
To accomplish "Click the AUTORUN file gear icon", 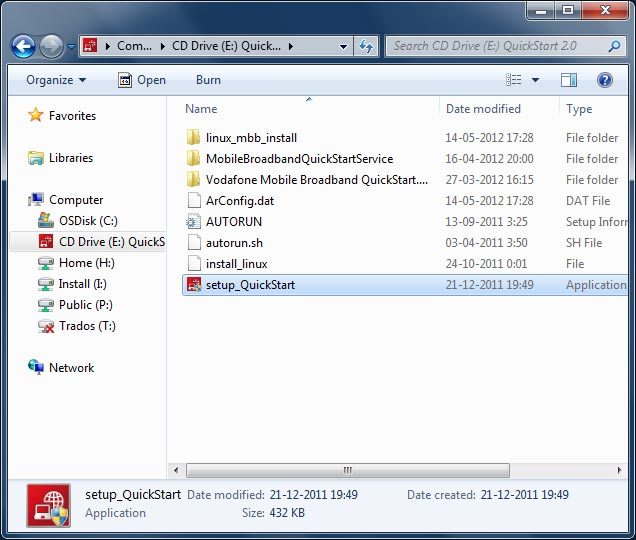I will (193, 222).
